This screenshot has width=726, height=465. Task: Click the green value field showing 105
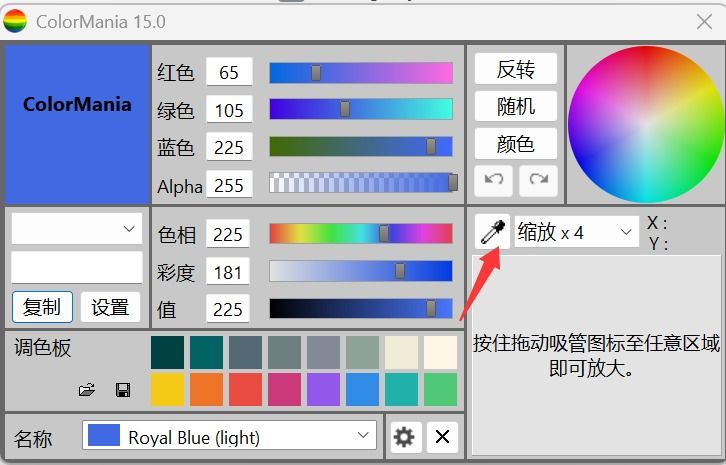tap(229, 110)
